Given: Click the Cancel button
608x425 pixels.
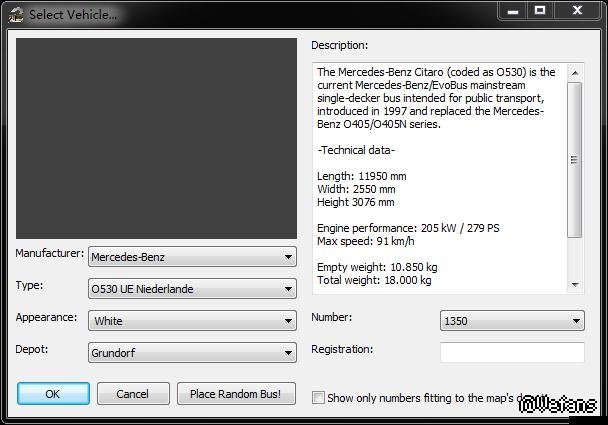Looking at the screenshot, I should pyautogui.click(x=133, y=394).
